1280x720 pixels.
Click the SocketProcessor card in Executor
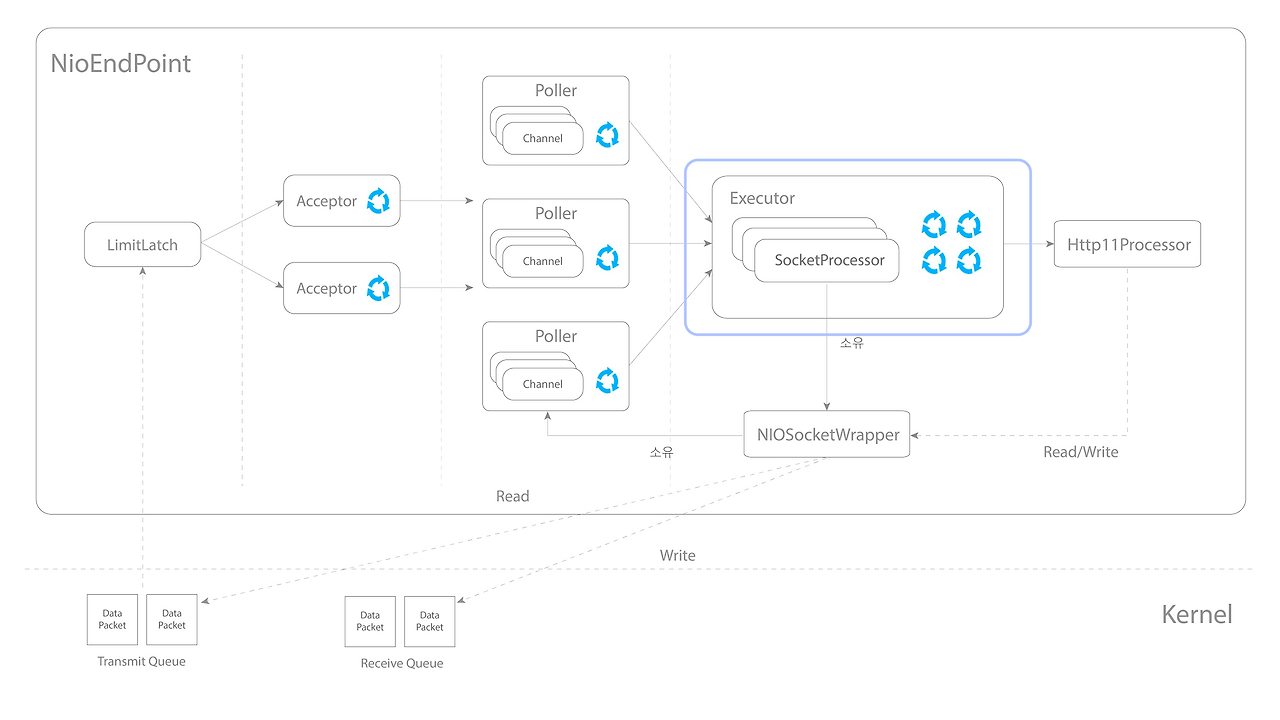pos(827,260)
